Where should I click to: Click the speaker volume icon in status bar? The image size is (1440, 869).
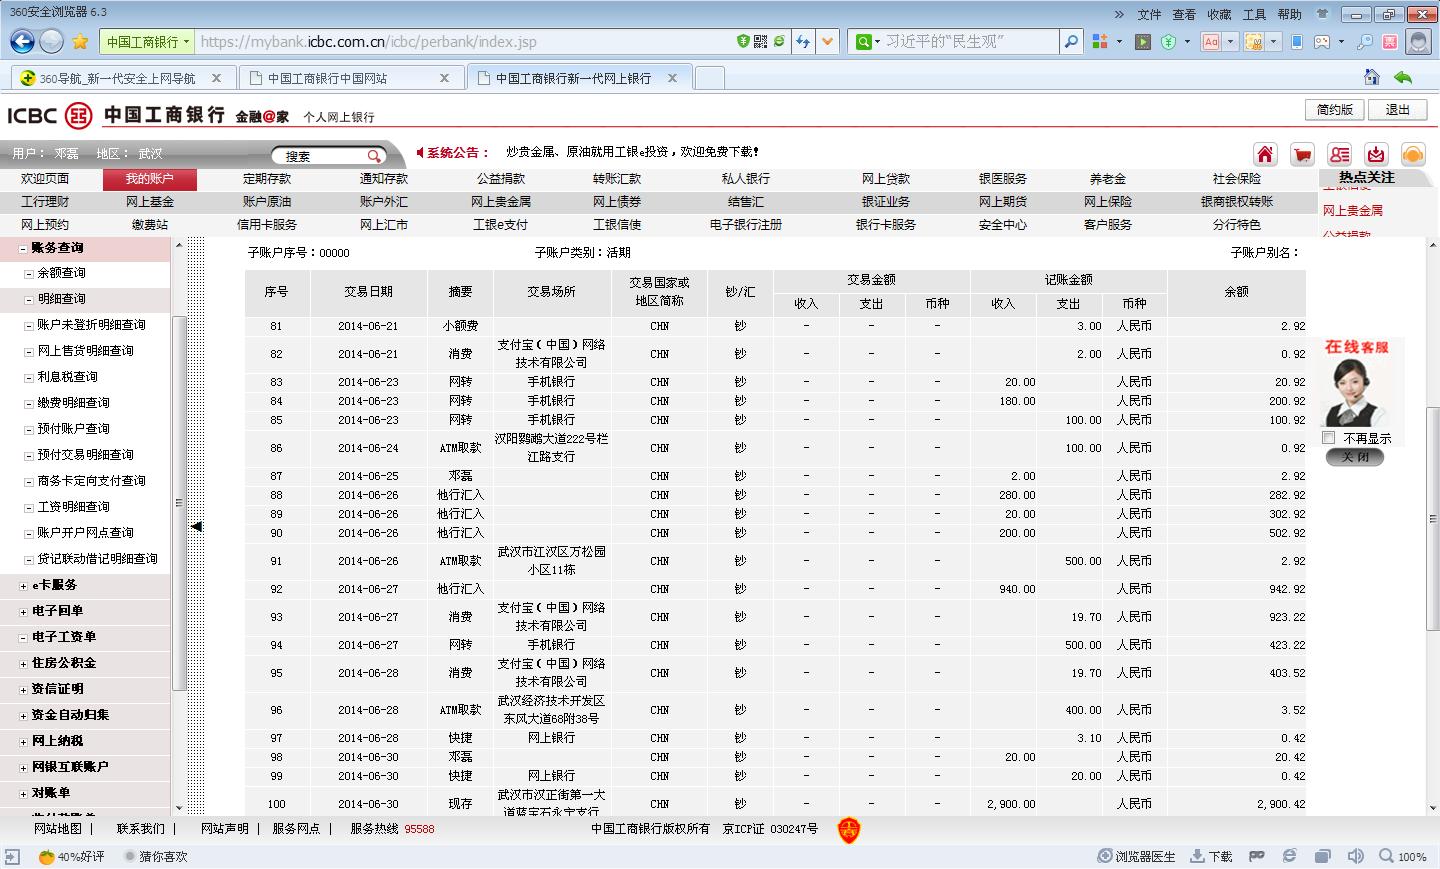click(1355, 856)
